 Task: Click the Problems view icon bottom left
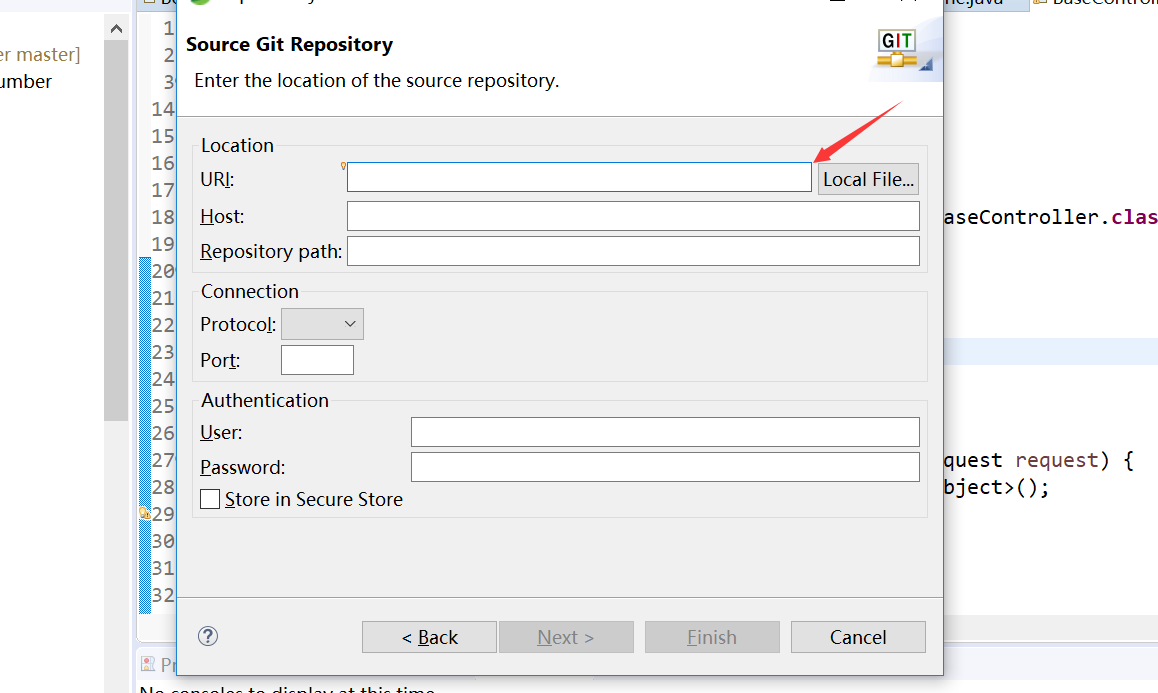(148, 663)
